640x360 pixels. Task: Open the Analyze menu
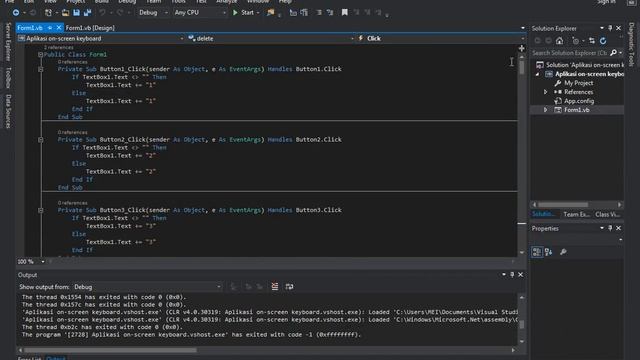227,2
